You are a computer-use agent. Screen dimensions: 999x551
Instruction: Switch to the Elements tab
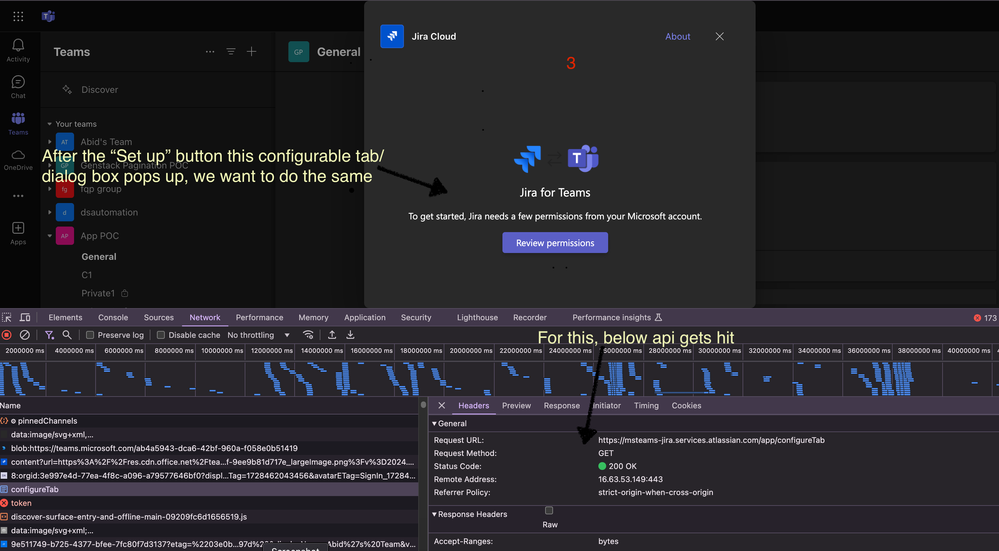[65, 317]
